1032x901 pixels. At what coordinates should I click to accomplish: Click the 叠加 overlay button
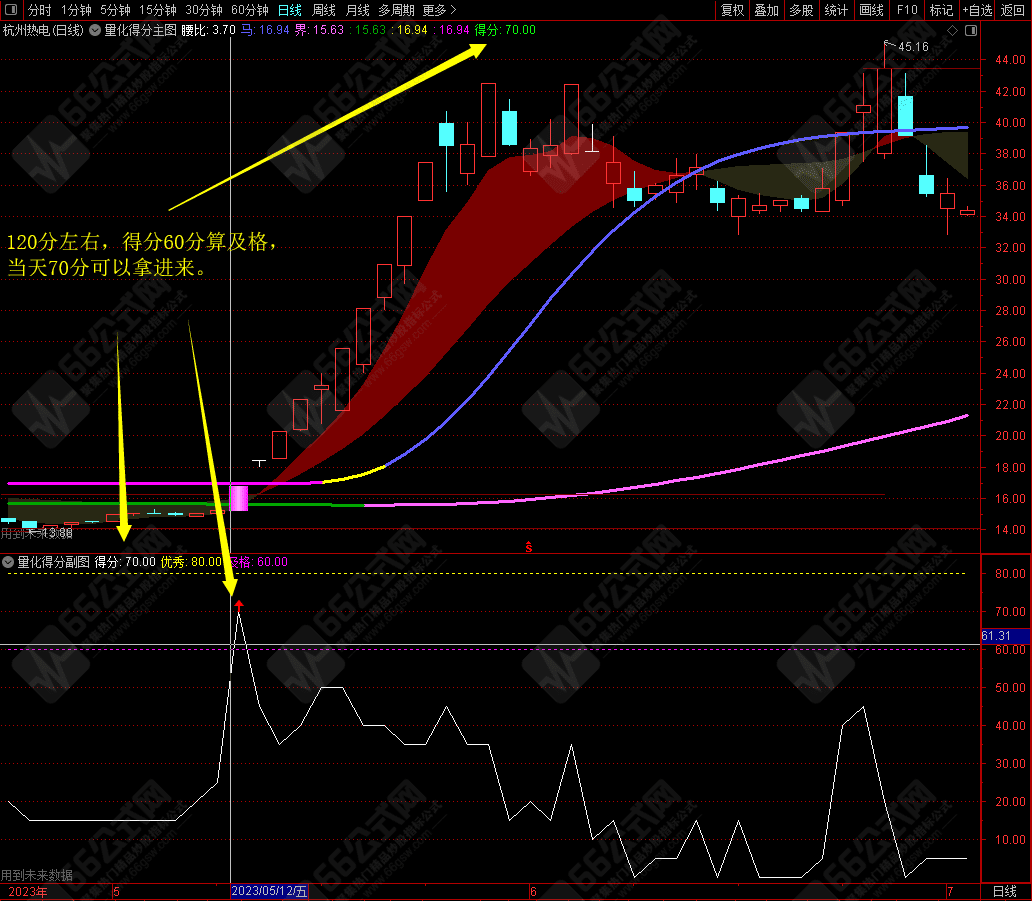coord(766,10)
